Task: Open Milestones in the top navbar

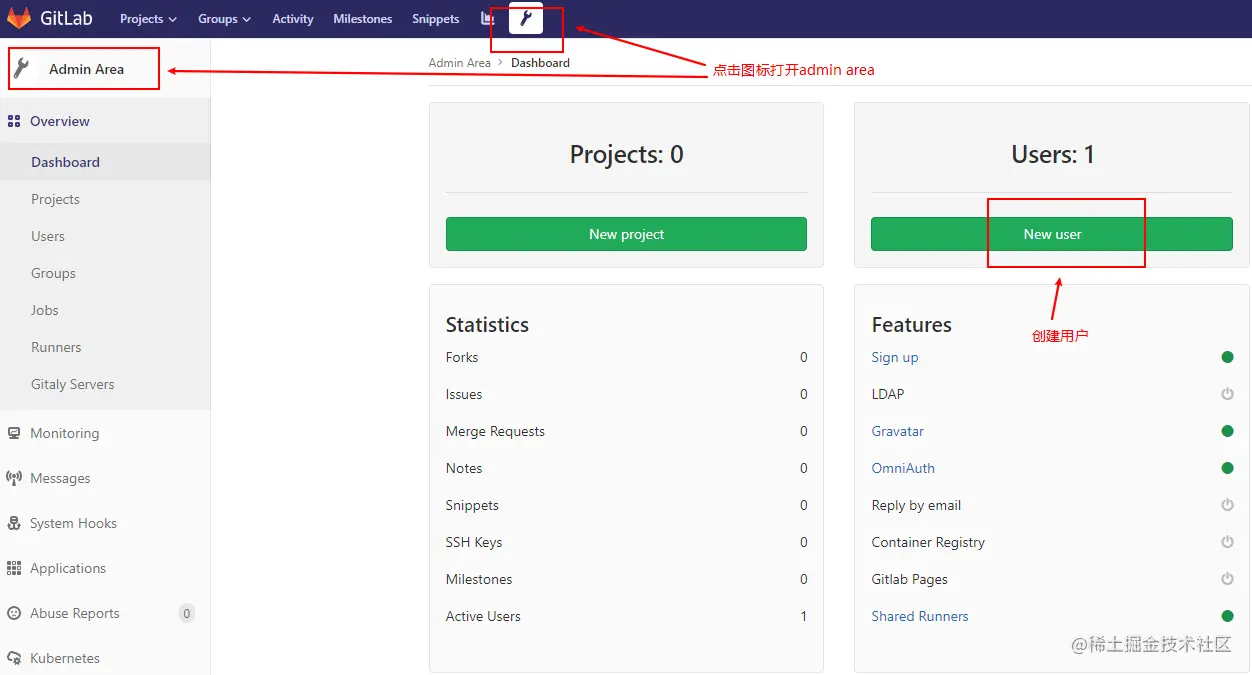Action: point(363,19)
